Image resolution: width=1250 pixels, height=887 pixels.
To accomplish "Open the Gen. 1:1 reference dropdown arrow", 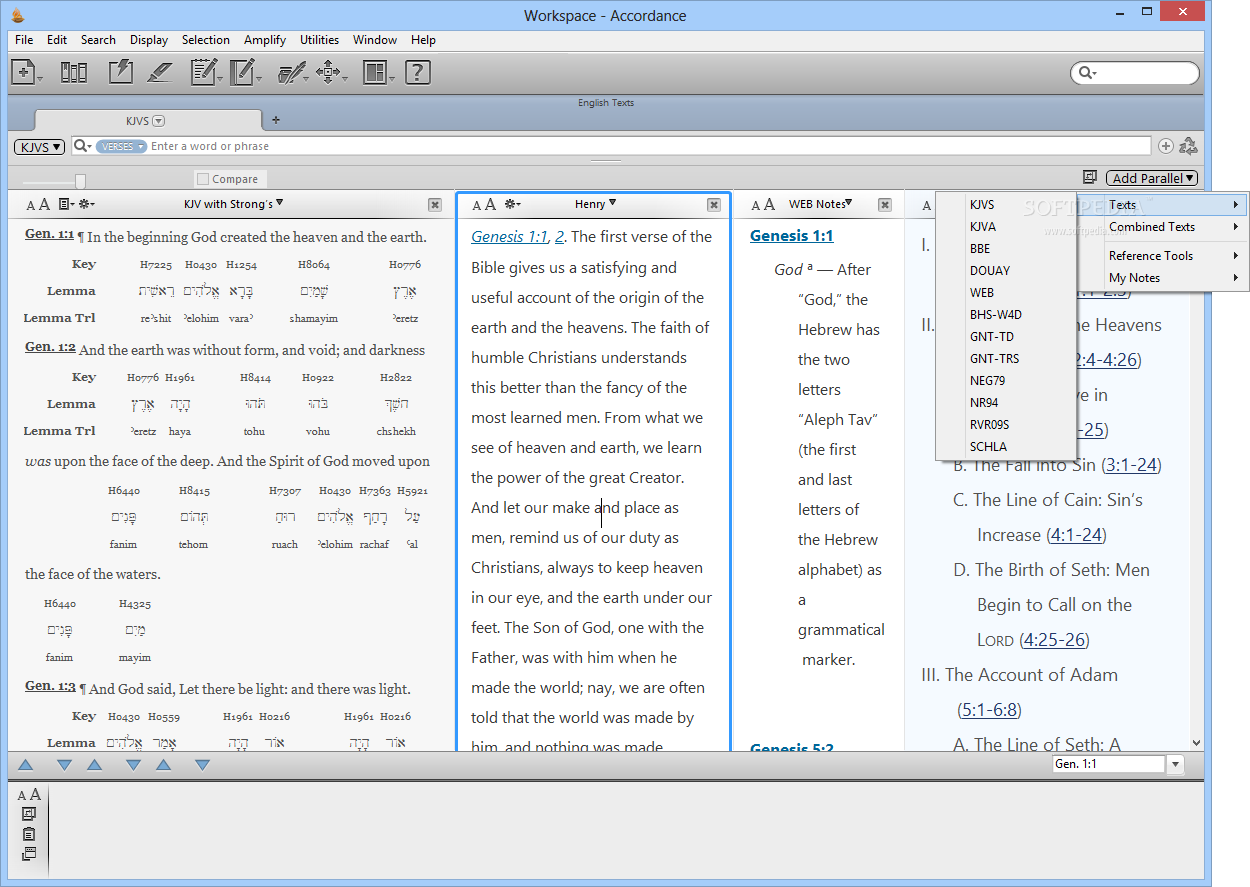I will pyautogui.click(x=1175, y=764).
